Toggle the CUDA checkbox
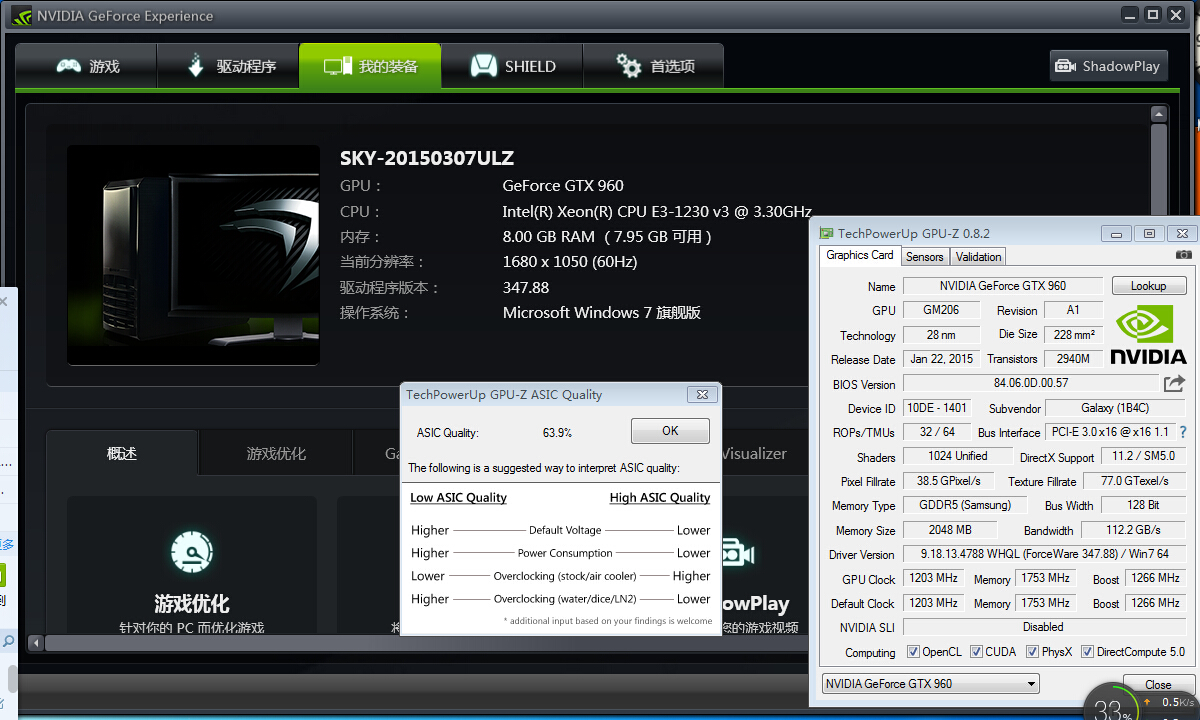 [976, 652]
